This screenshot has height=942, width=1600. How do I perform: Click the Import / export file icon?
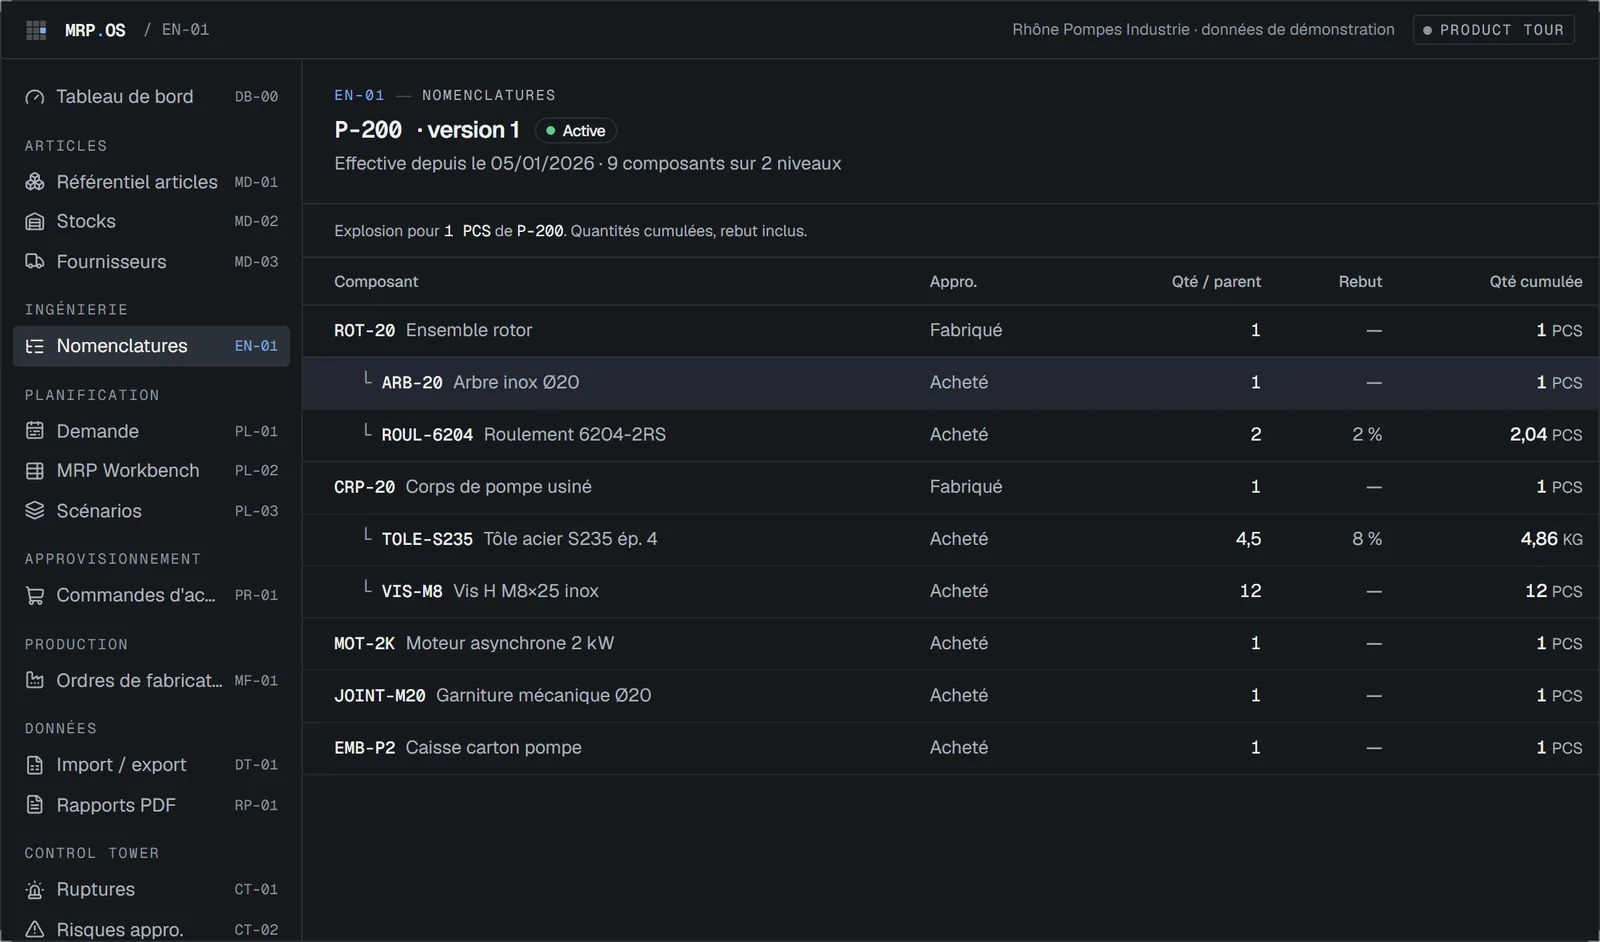35,765
